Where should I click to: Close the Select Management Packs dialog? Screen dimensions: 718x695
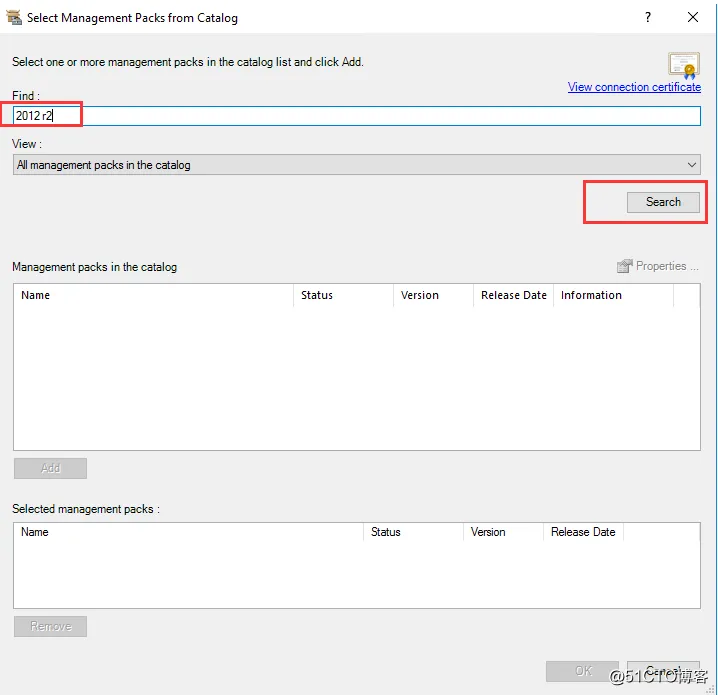click(x=693, y=17)
